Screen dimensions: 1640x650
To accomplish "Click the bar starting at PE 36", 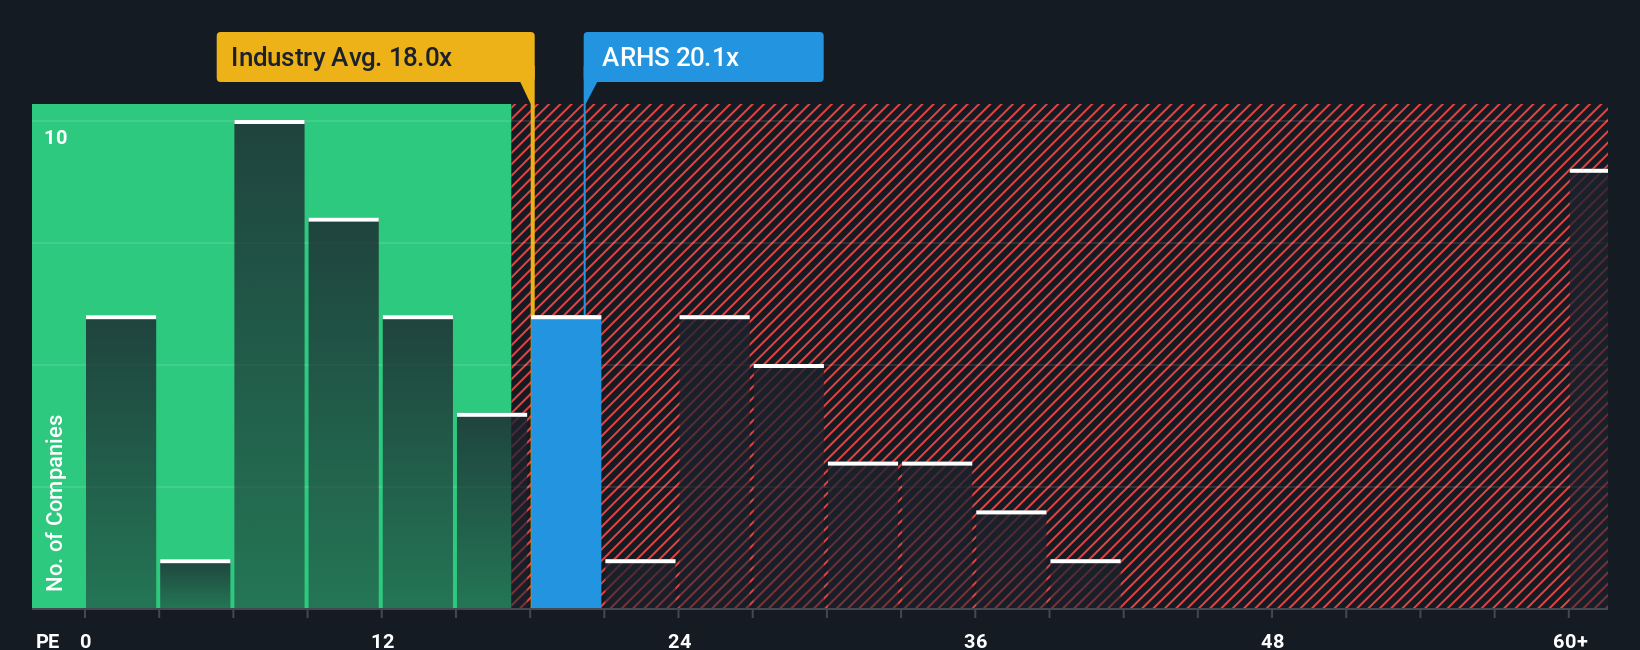I will (x=1011, y=560).
